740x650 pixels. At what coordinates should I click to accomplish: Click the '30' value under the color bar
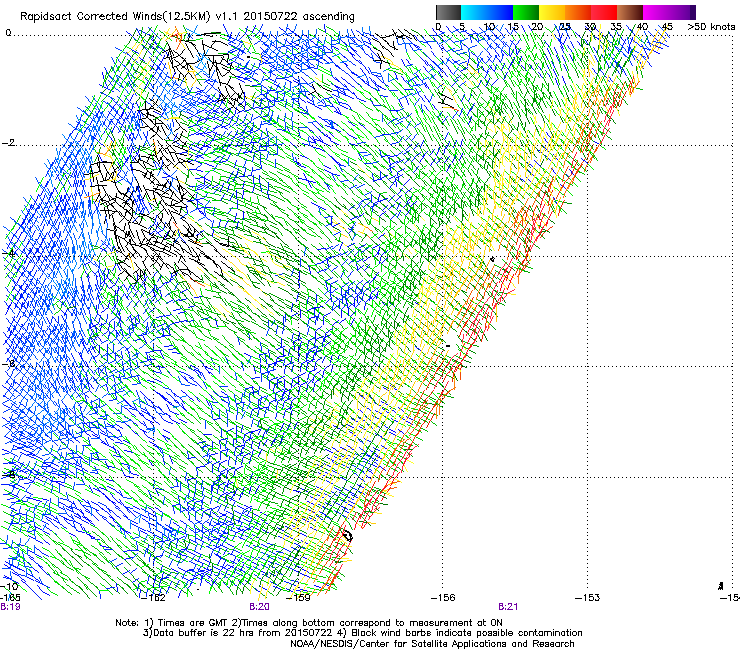click(x=590, y=26)
